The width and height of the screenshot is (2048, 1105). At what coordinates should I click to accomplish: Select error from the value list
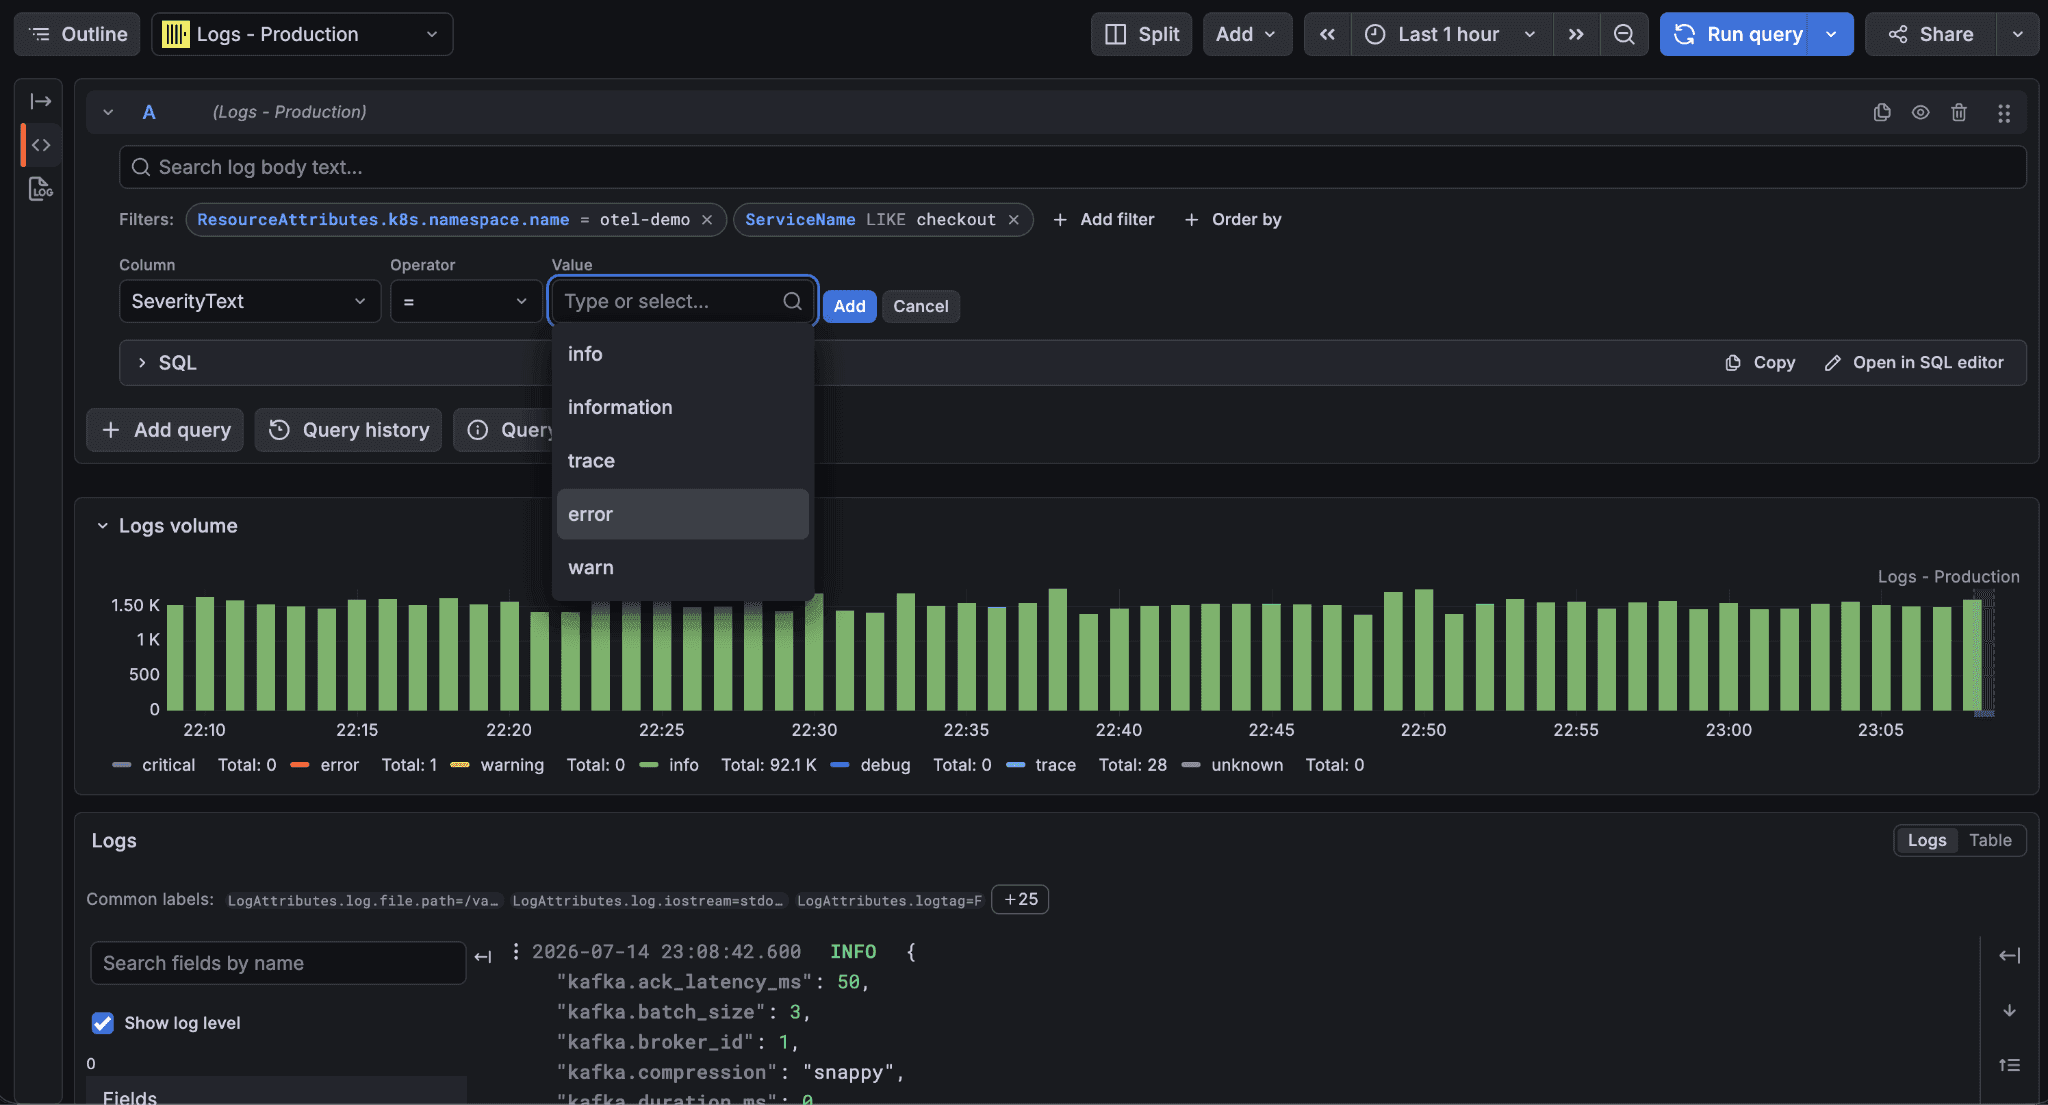coord(682,514)
